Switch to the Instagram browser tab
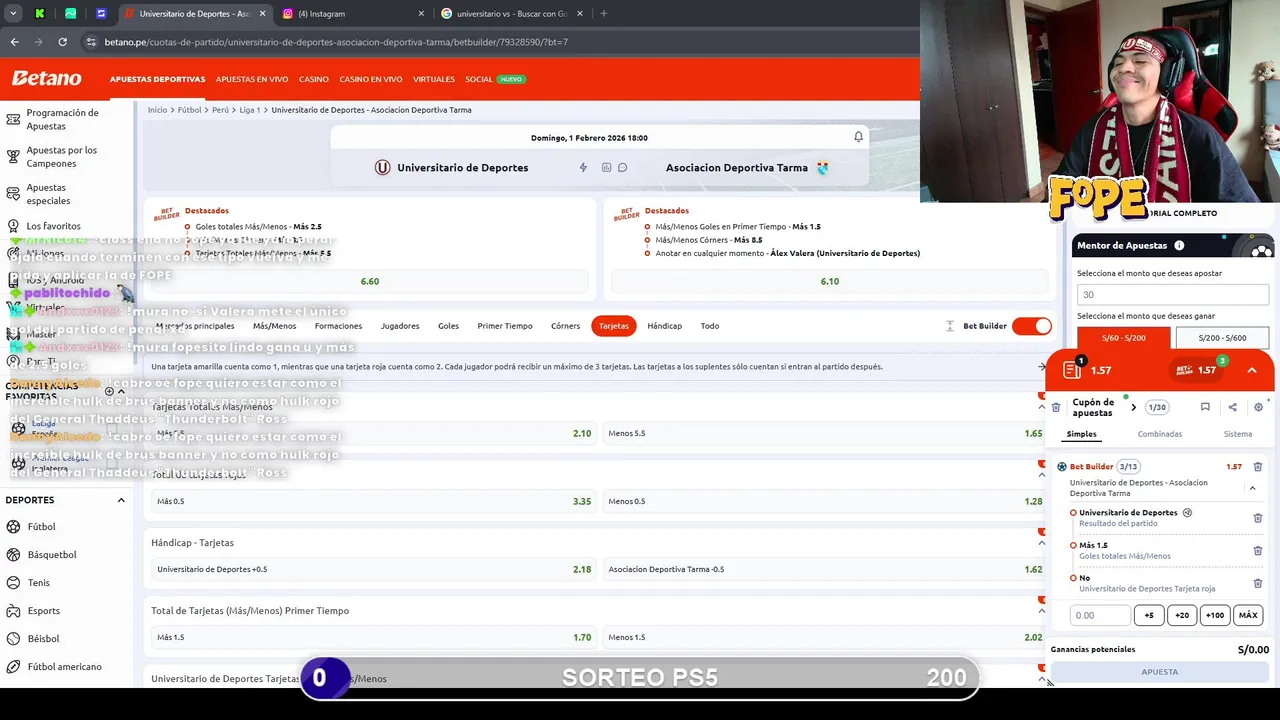 click(353, 14)
